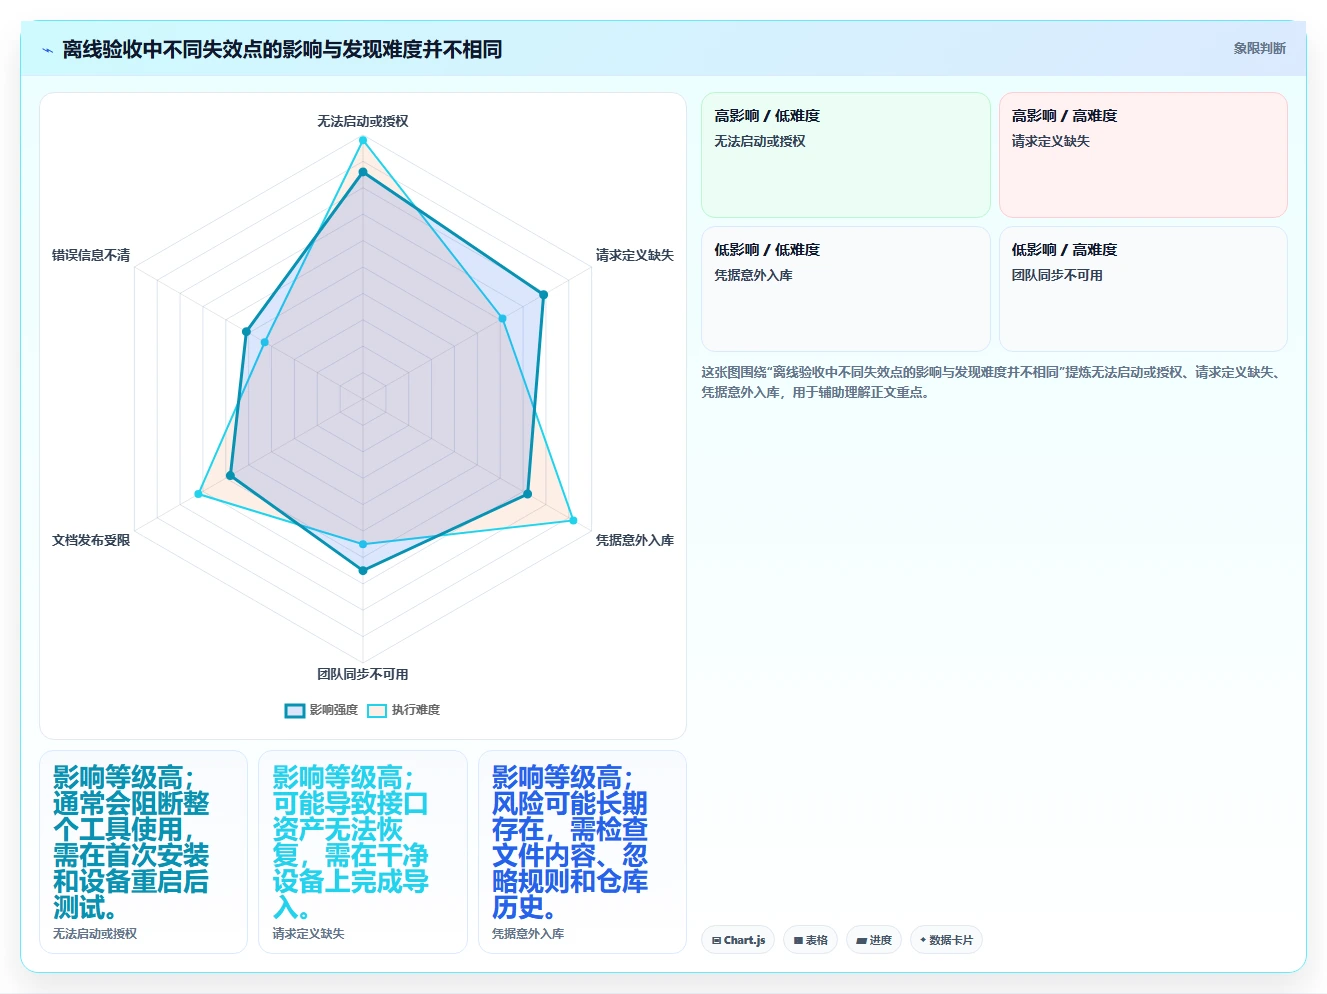
Task: Click the 进度 tag
Action: [874, 940]
